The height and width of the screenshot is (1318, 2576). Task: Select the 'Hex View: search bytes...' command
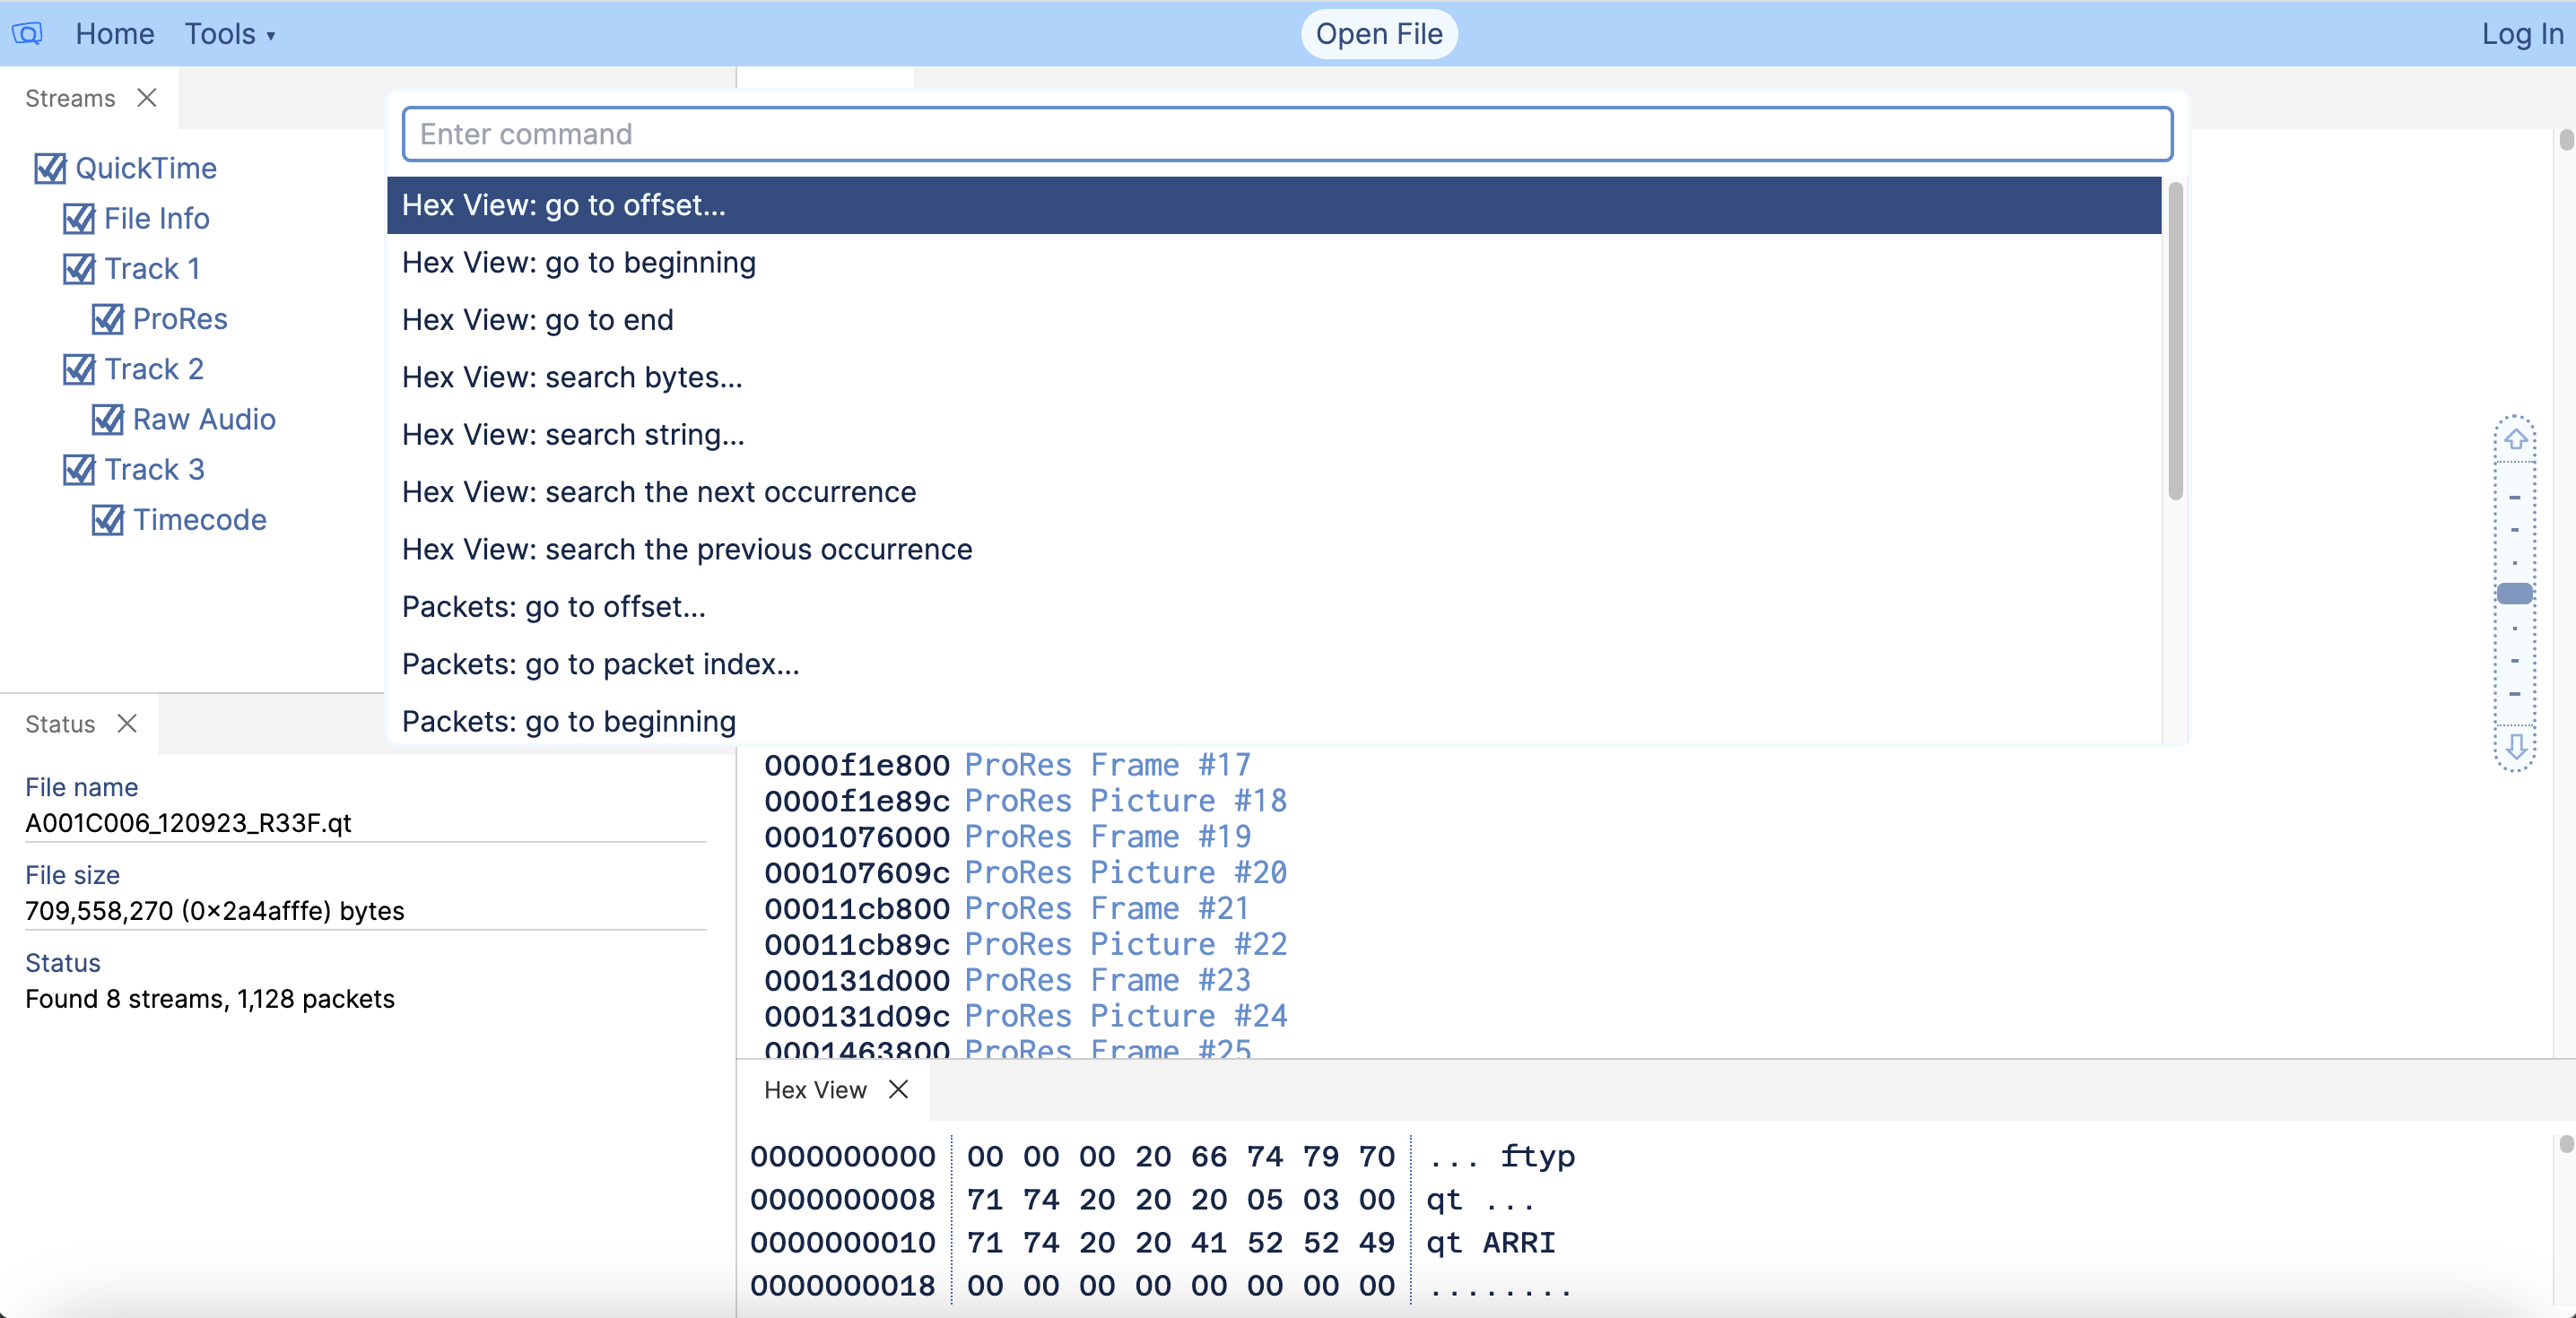coord(572,377)
